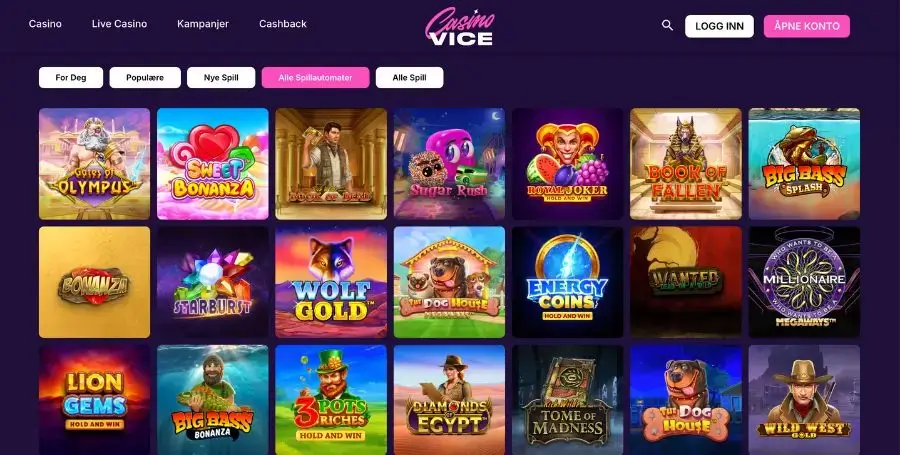This screenshot has width=900, height=455.
Task: Launch the Starburst slot thumbnail
Action: 212,282
